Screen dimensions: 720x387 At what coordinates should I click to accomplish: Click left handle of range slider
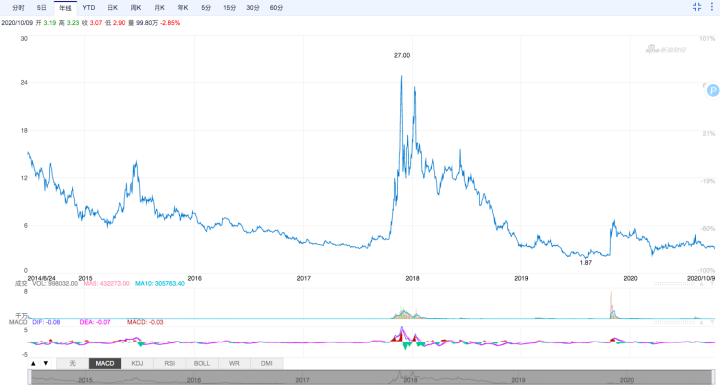click(x=29, y=377)
